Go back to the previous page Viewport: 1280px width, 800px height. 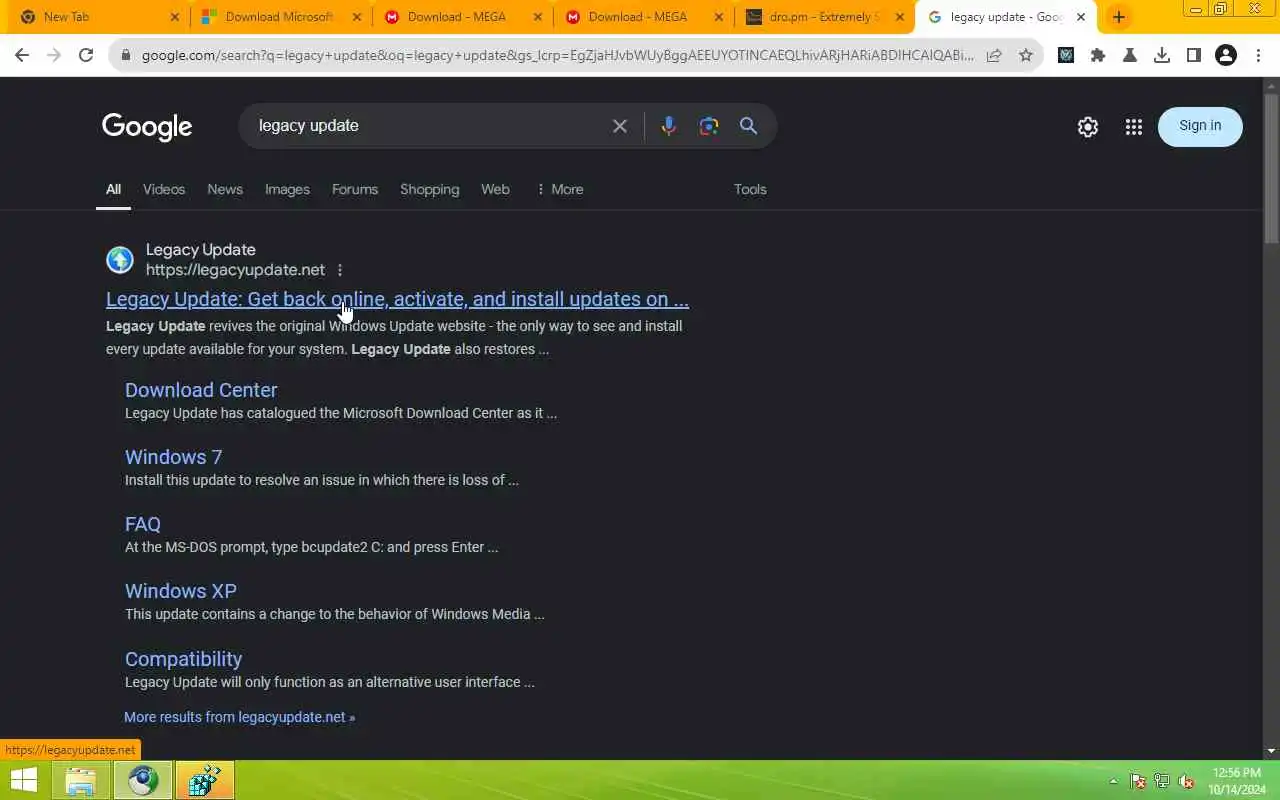tap(22, 56)
